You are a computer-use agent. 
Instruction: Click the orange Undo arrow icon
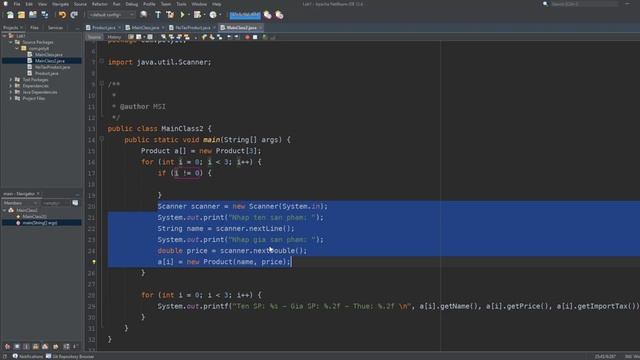point(62,15)
